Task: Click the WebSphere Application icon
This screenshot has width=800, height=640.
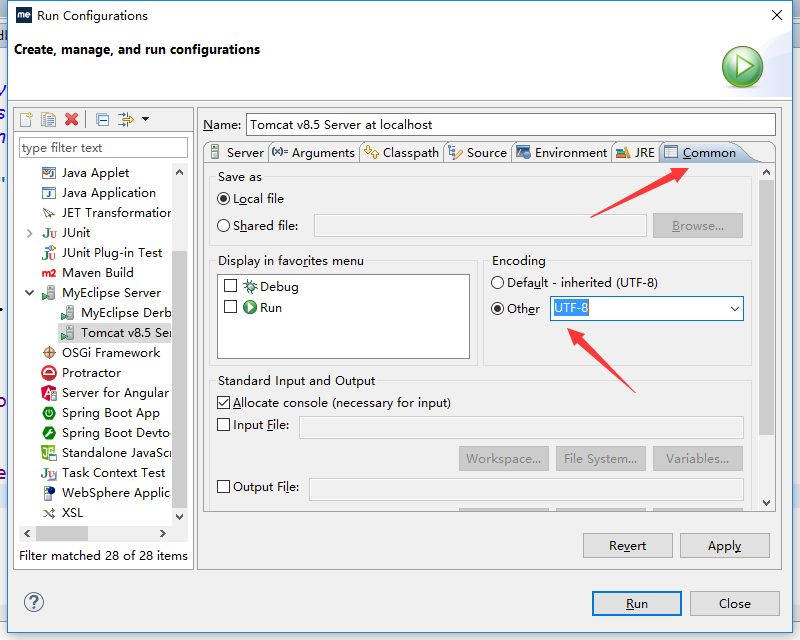Action: point(49,493)
